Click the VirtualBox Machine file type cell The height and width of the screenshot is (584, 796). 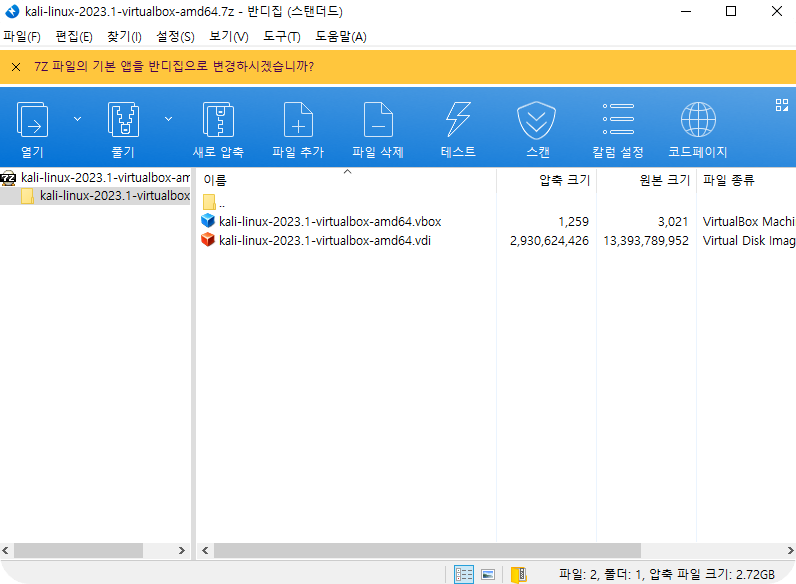[x=749, y=222]
